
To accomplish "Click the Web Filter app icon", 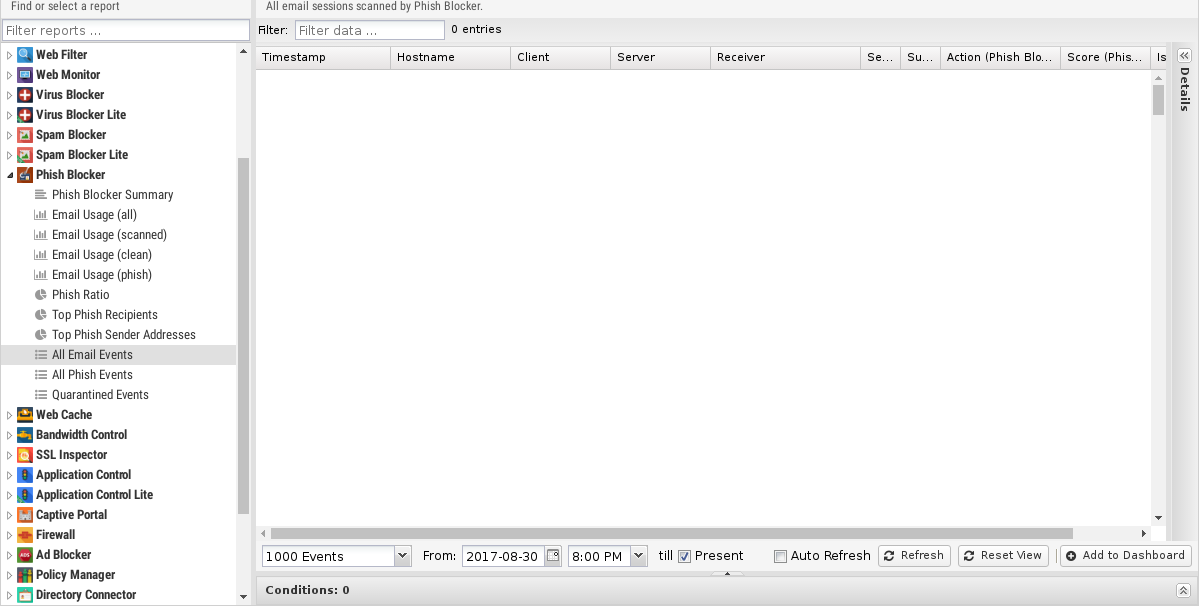I will (25, 55).
